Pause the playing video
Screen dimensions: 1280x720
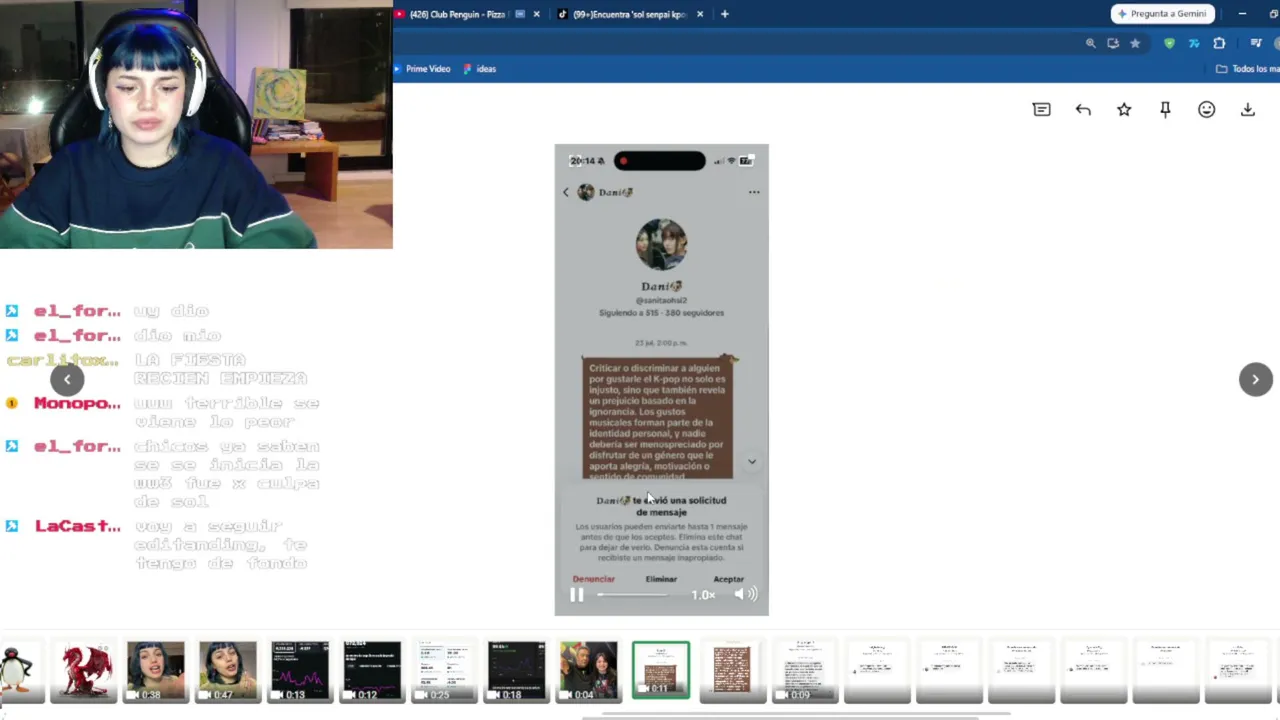[x=577, y=595]
